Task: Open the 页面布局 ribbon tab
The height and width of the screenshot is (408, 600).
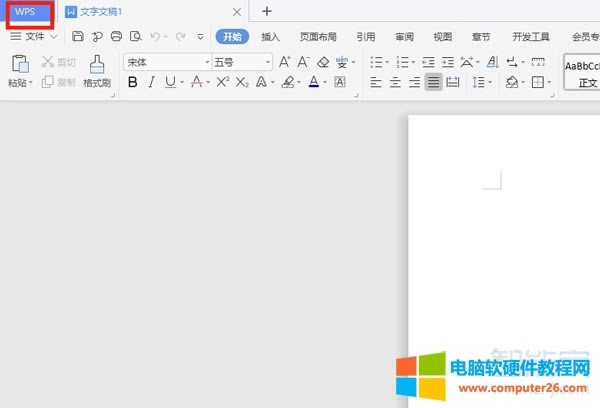Action: pos(317,37)
